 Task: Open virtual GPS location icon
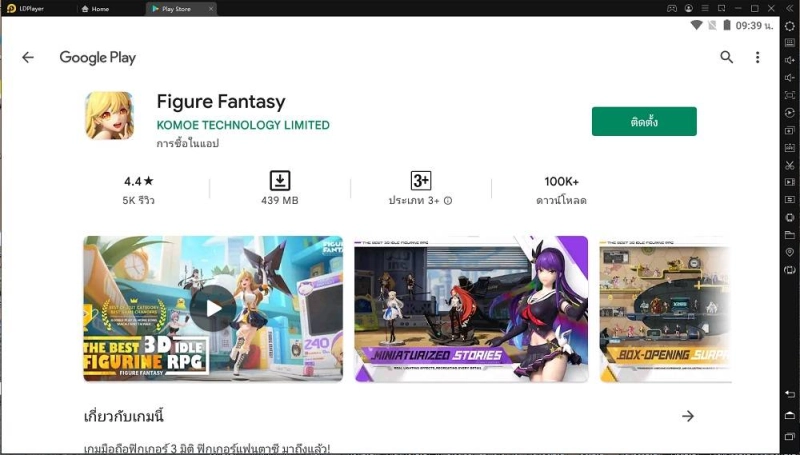pos(789,252)
